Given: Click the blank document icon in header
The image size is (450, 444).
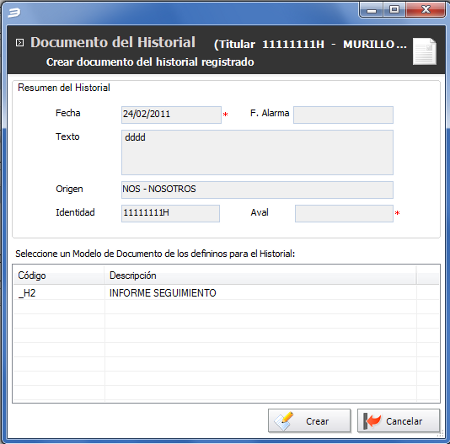Looking at the screenshot, I should [x=424, y=51].
